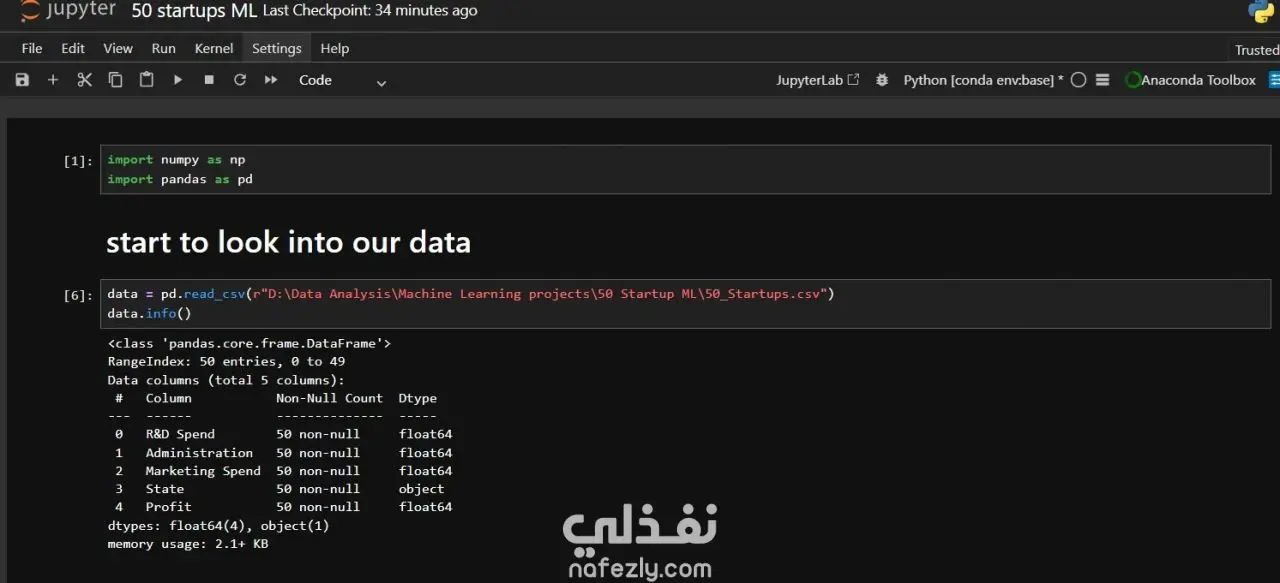Open the cell type Code dropdown
1280x583 pixels.
342,81
